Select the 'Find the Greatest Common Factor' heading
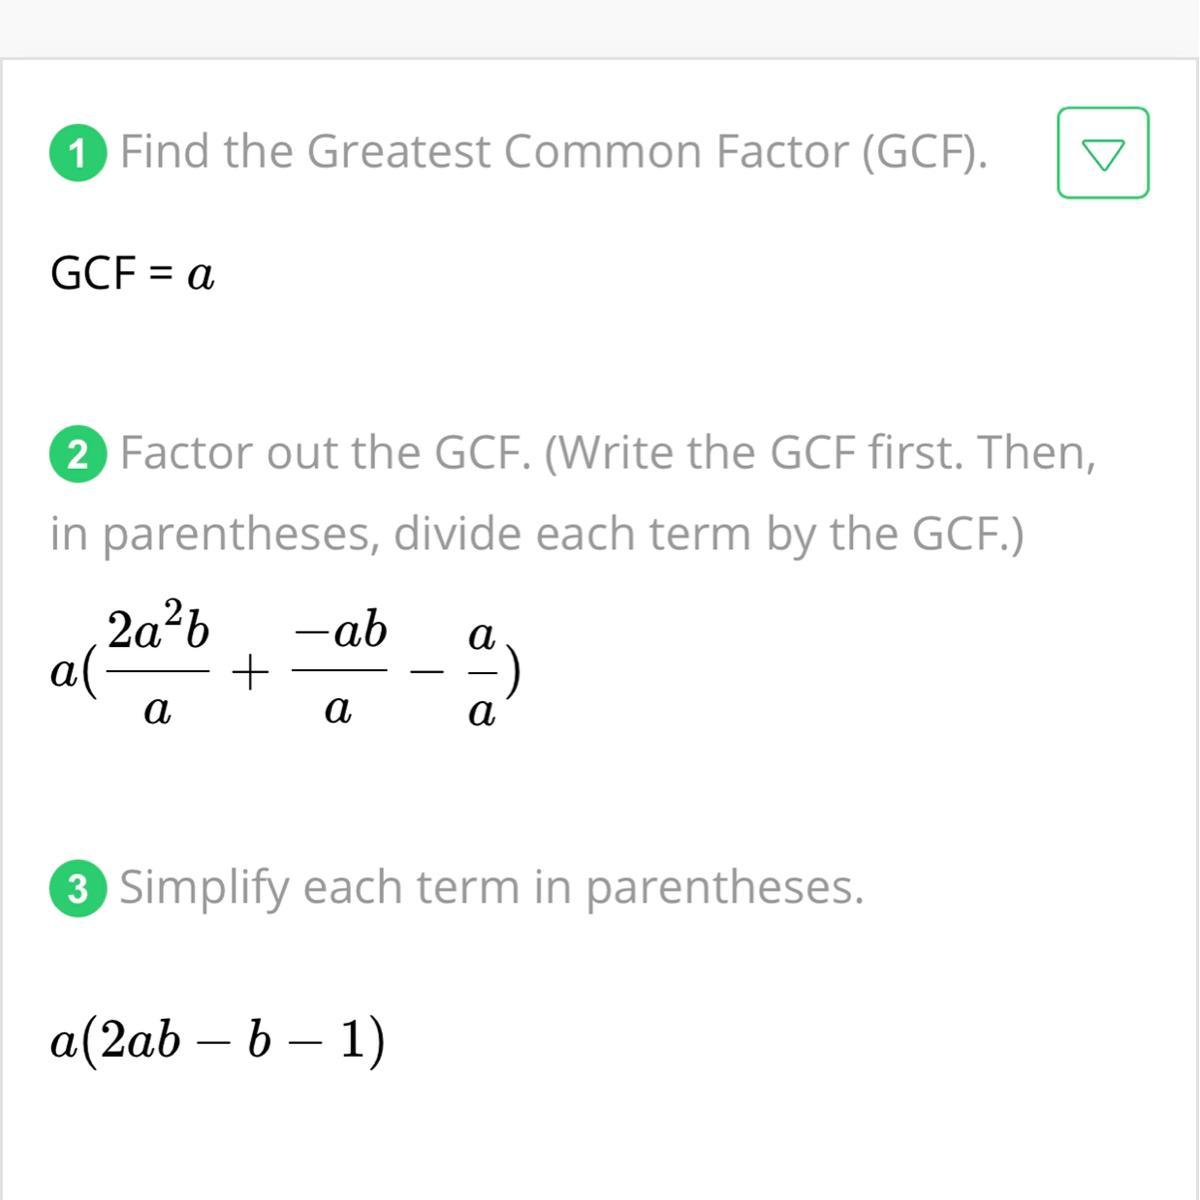The image size is (1200, 1200). pyautogui.click(x=553, y=152)
